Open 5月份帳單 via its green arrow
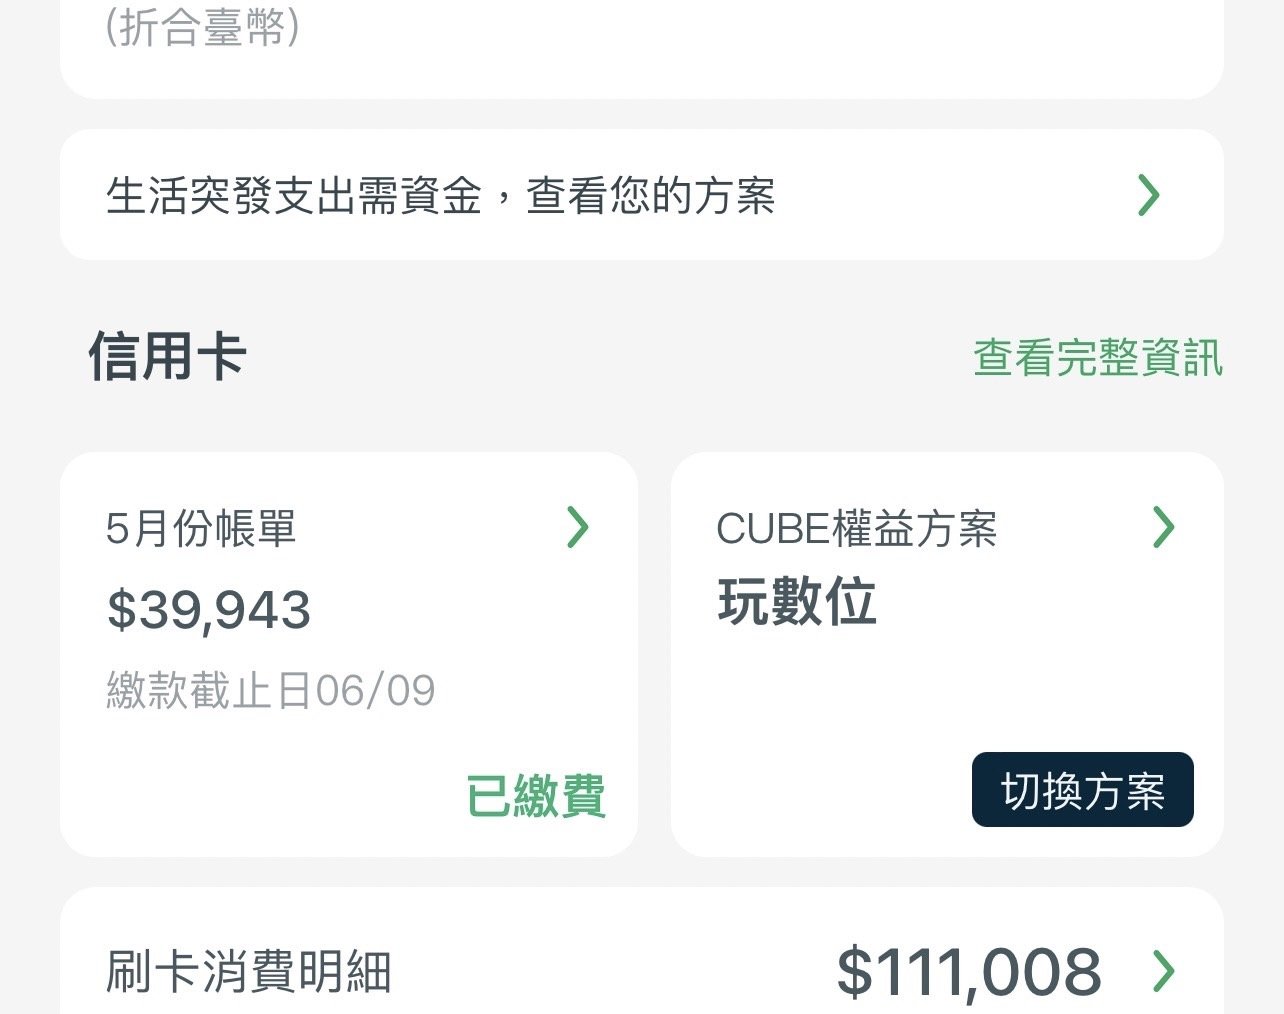The height and width of the screenshot is (1014, 1284). 578,527
